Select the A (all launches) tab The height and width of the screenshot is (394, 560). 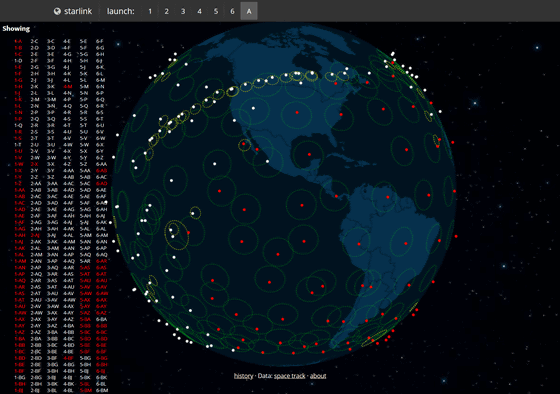click(x=249, y=11)
